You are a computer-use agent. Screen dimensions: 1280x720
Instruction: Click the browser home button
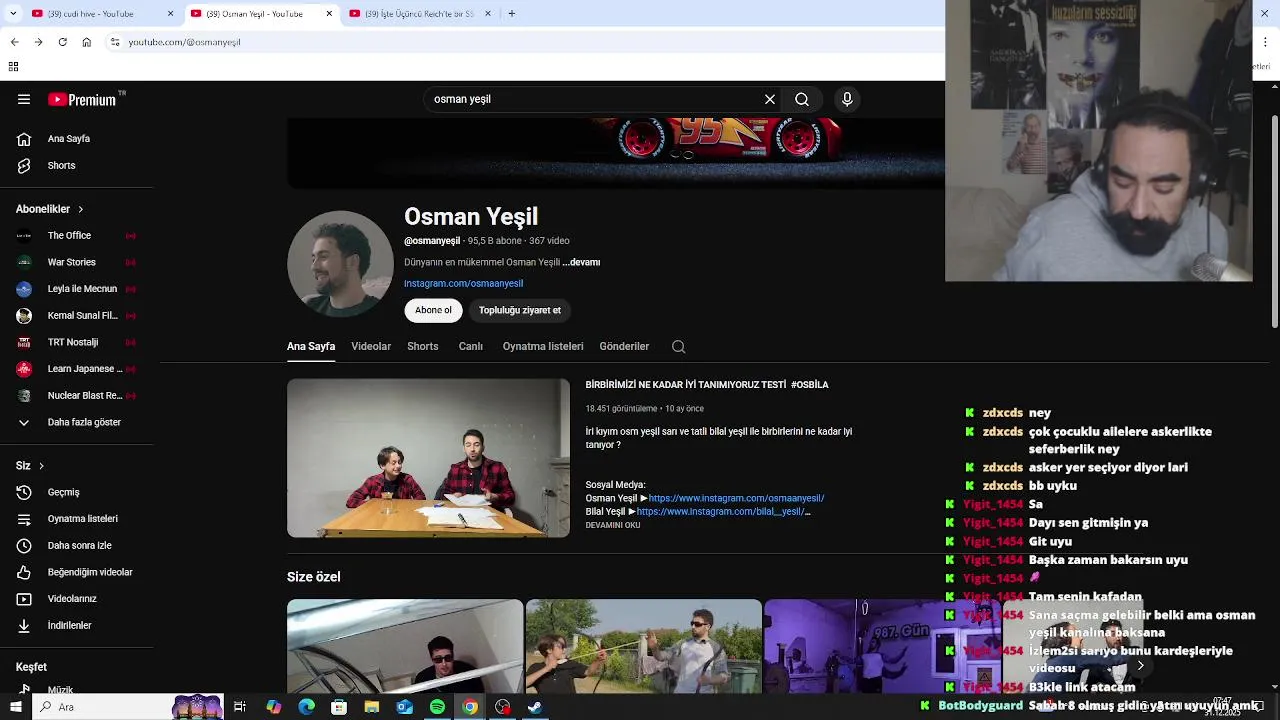tap(87, 42)
